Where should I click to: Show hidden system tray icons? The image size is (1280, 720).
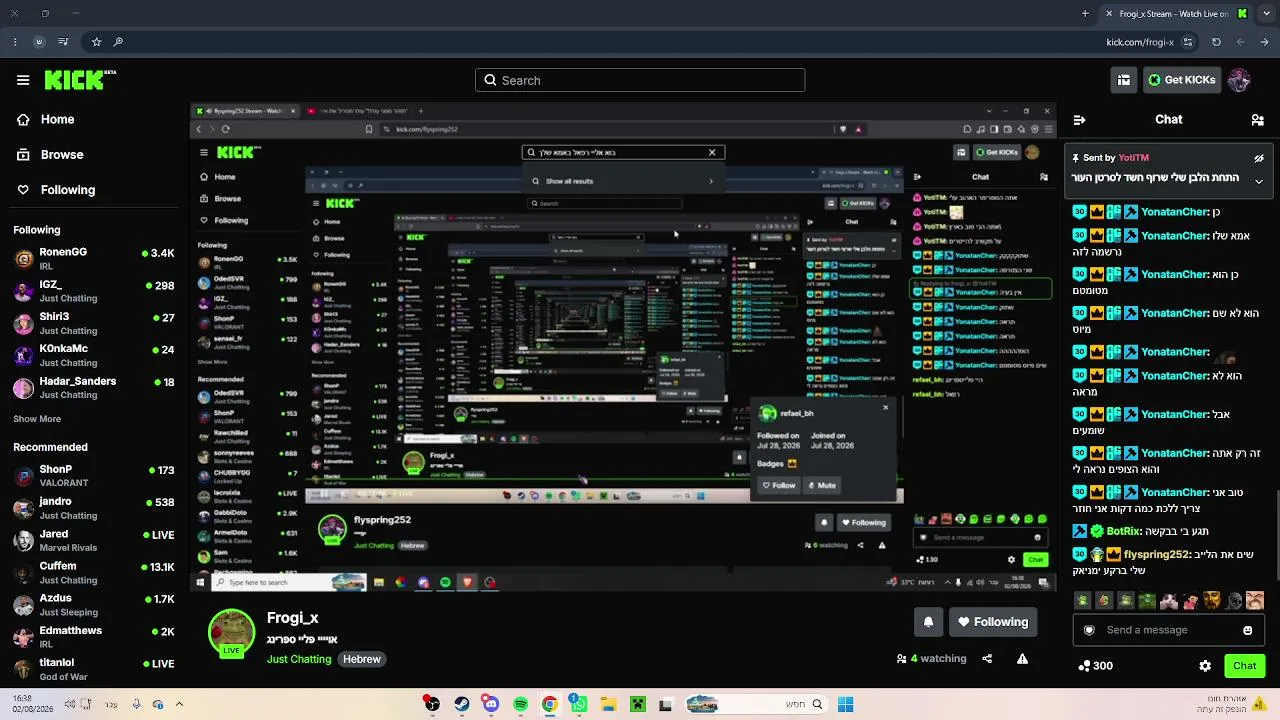click(x=179, y=704)
